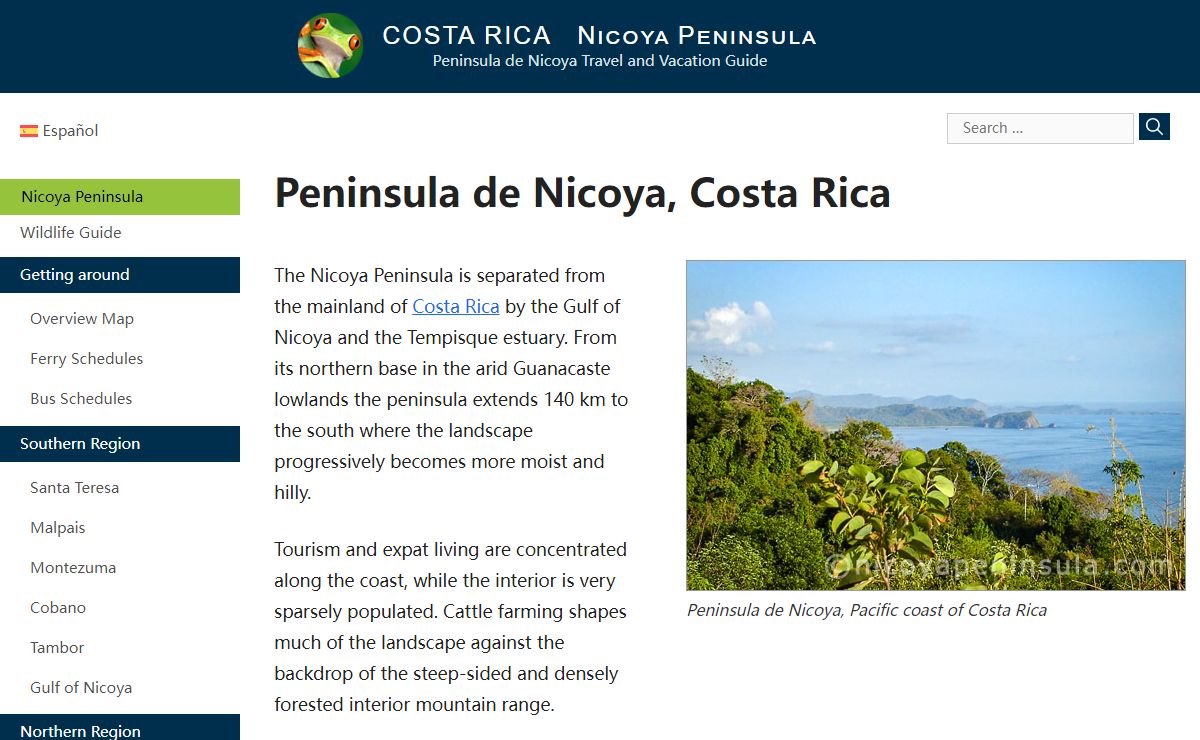Open the Overview Map page
This screenshot has width=1200, height=740.
[x=82, y=319]
